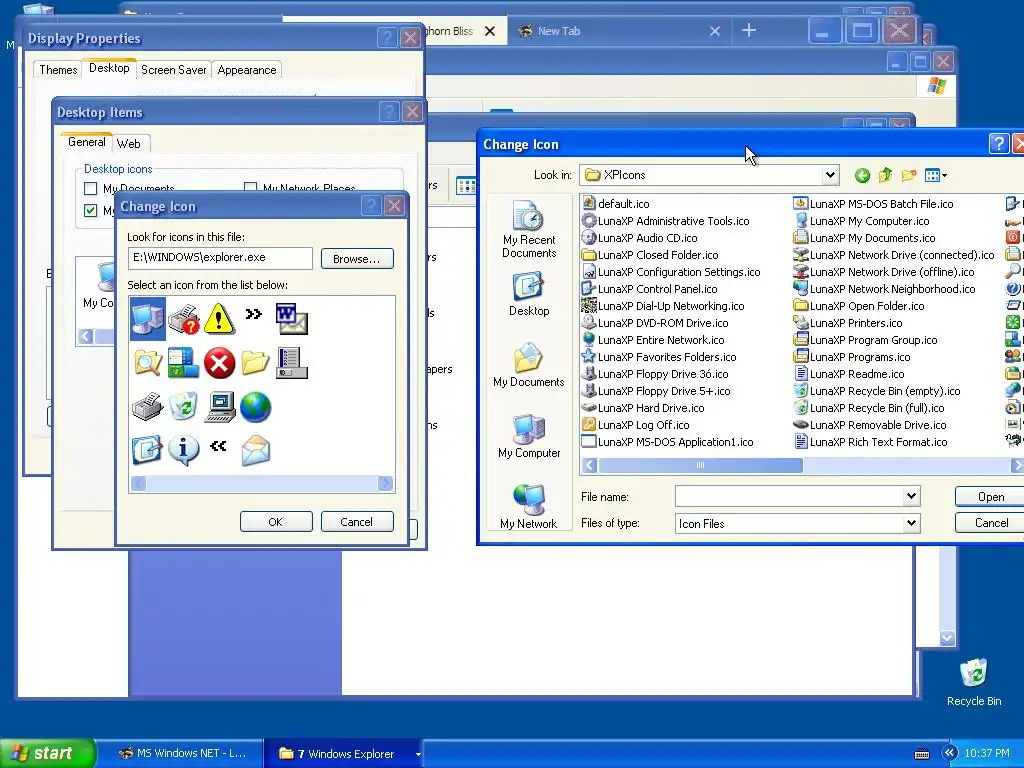Select LunaXP Control Panel.ico file

click(650, 289)
